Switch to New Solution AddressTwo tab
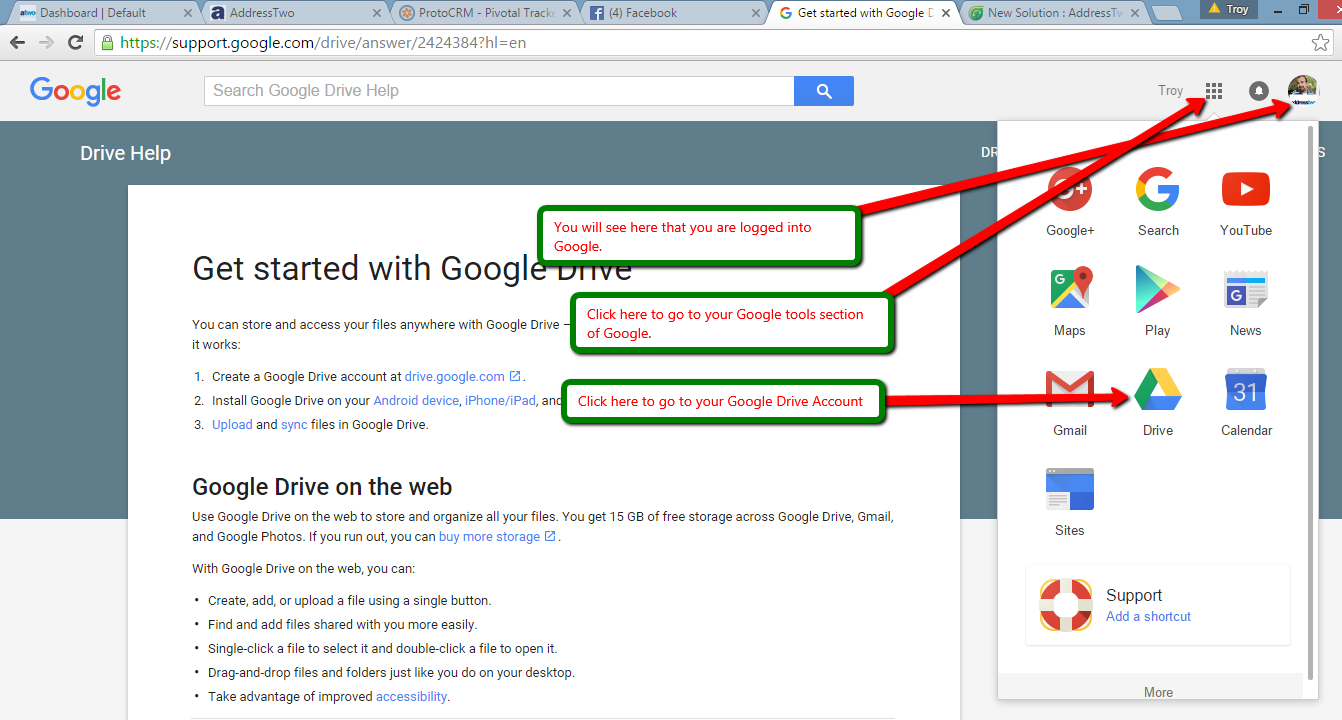The image size is (1342, 720). click(1052, 13)
